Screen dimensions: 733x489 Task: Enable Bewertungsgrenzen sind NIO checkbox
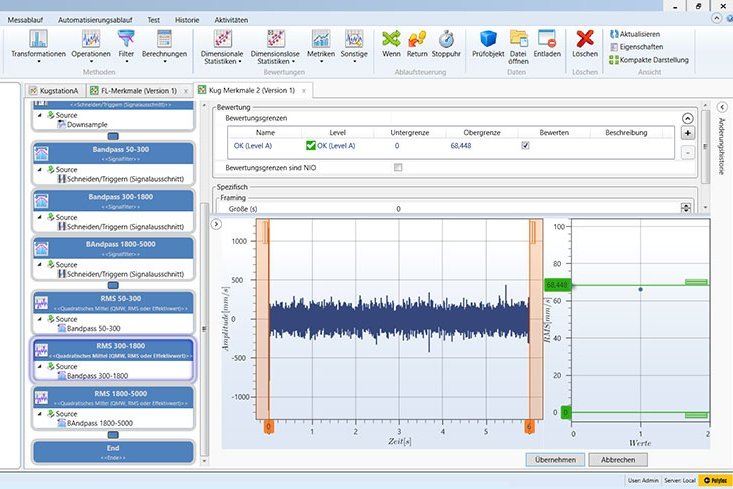[x=398, y=167]
